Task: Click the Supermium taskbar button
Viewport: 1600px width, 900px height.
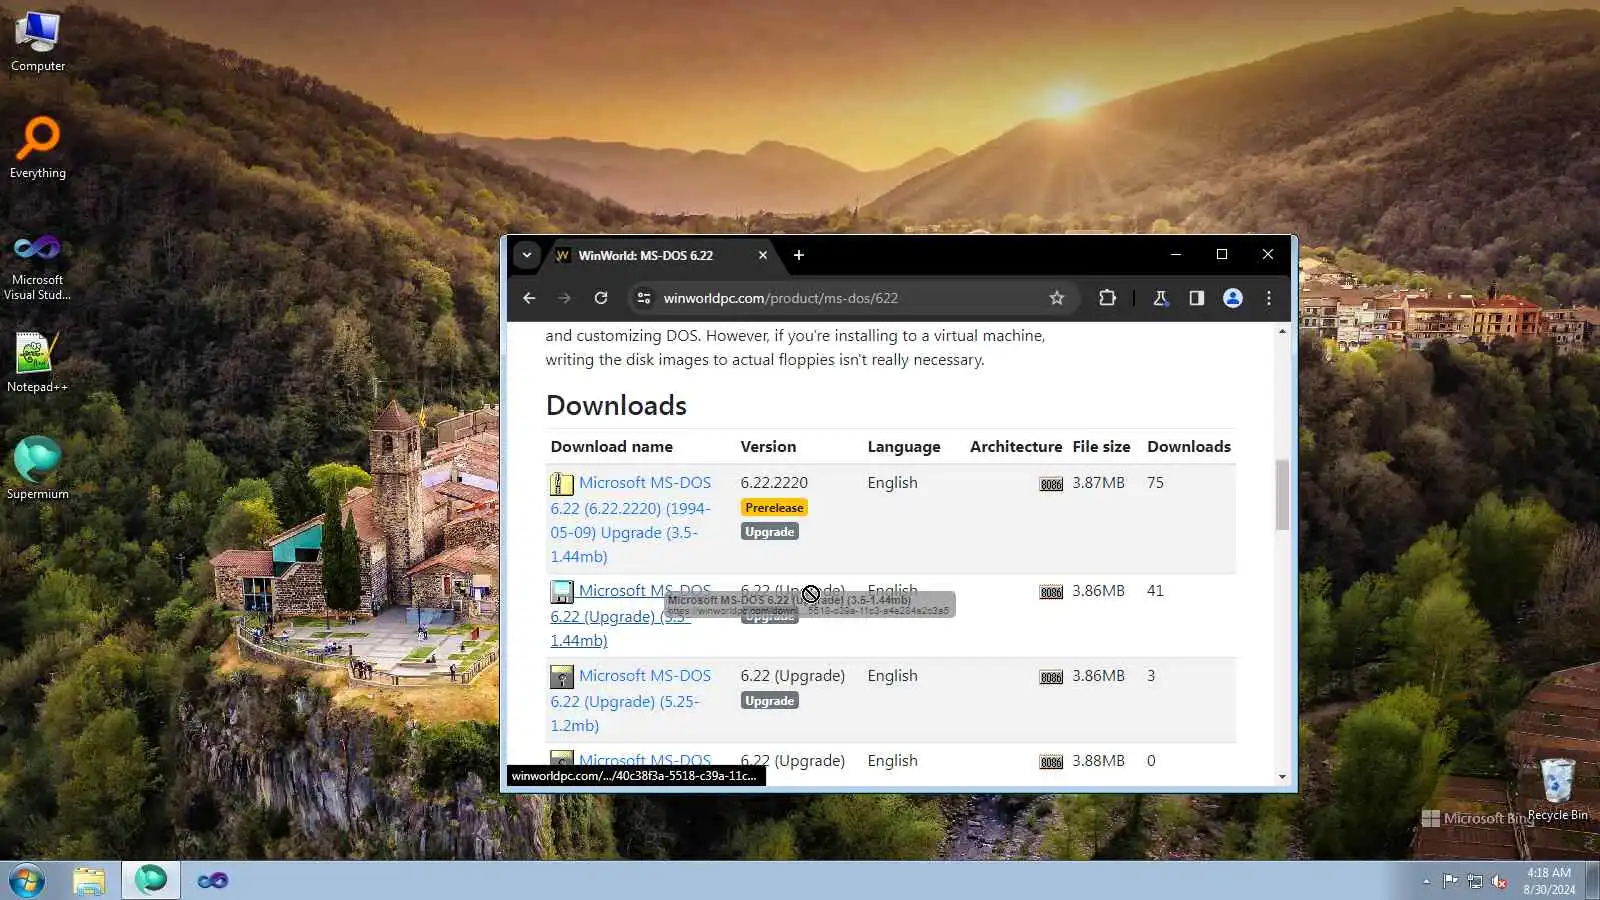Action: point(151,880)
